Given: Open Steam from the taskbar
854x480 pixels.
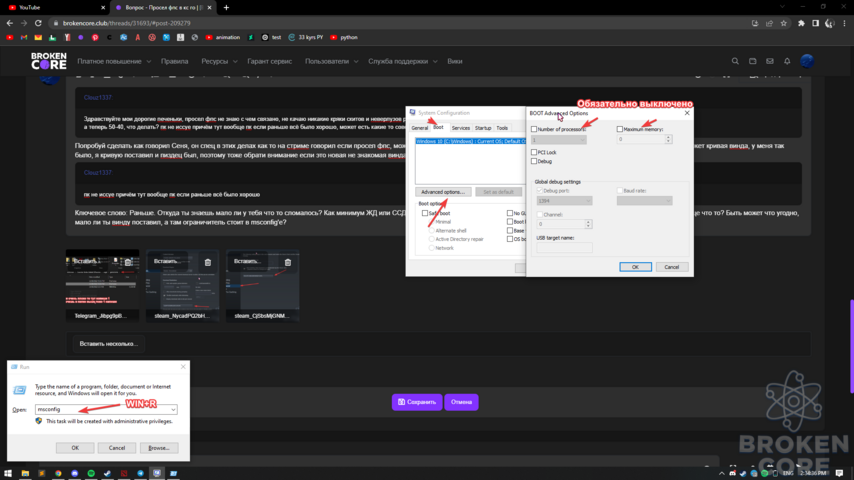Looking at the screenshot, I should (107, 473).
